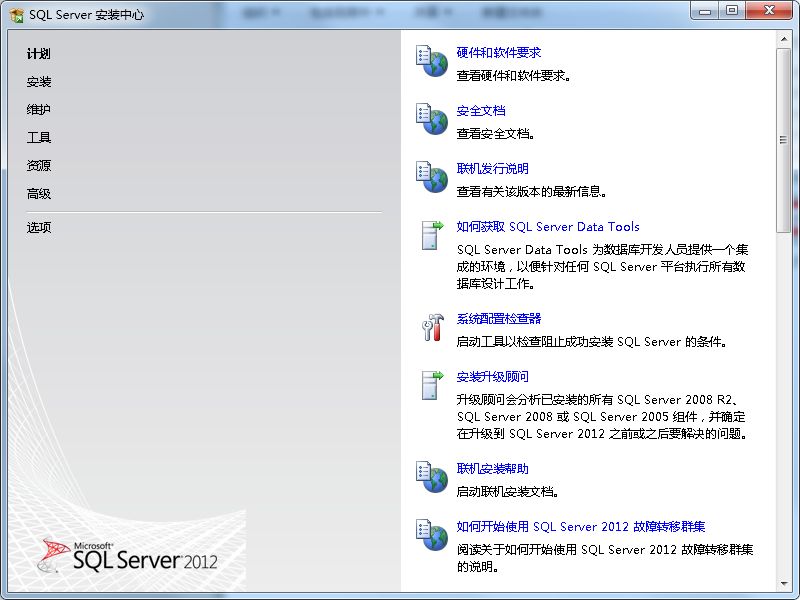The image size is (800, 600).
Task: Click the description text 查看硬件和软件要求。
Action: [x=514, y=76]
